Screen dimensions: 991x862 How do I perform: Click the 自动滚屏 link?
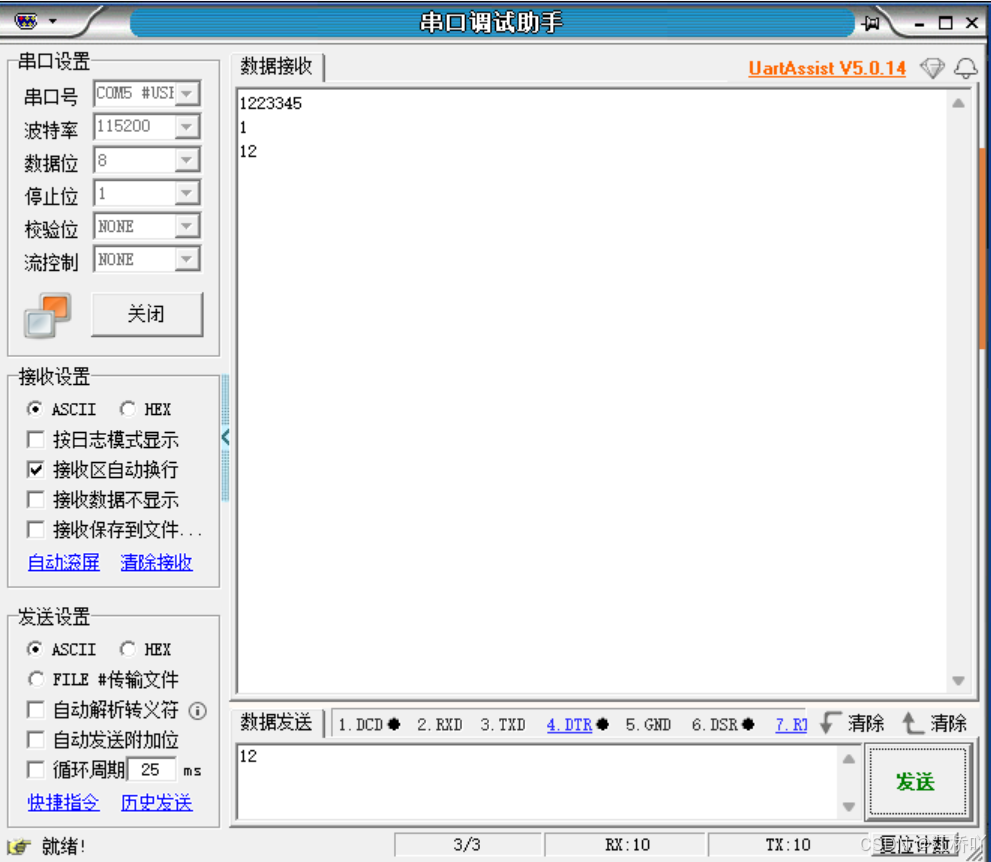64,562
